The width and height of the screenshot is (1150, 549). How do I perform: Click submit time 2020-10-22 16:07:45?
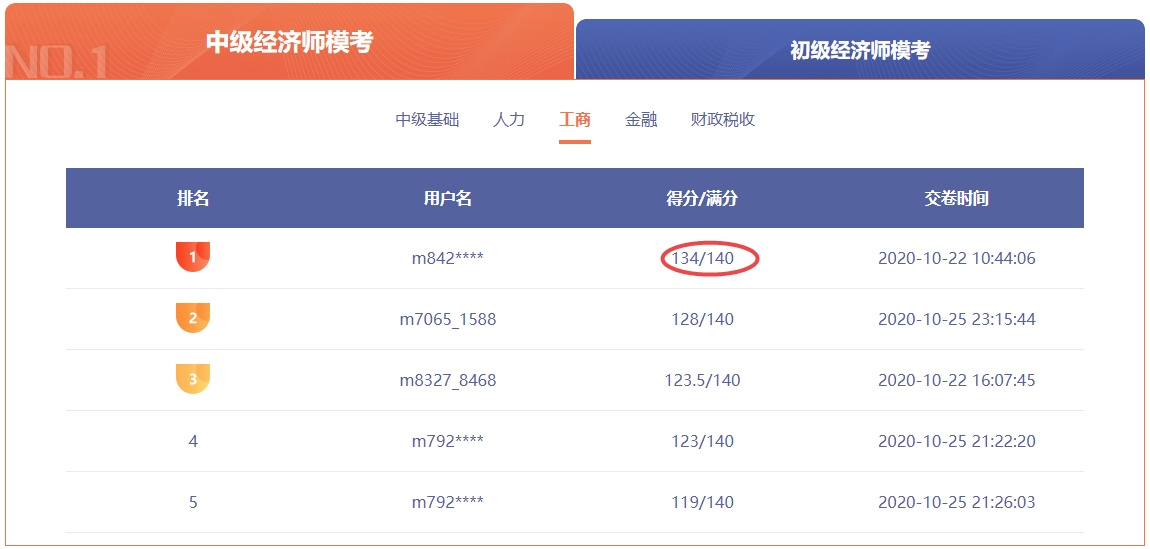956,380
